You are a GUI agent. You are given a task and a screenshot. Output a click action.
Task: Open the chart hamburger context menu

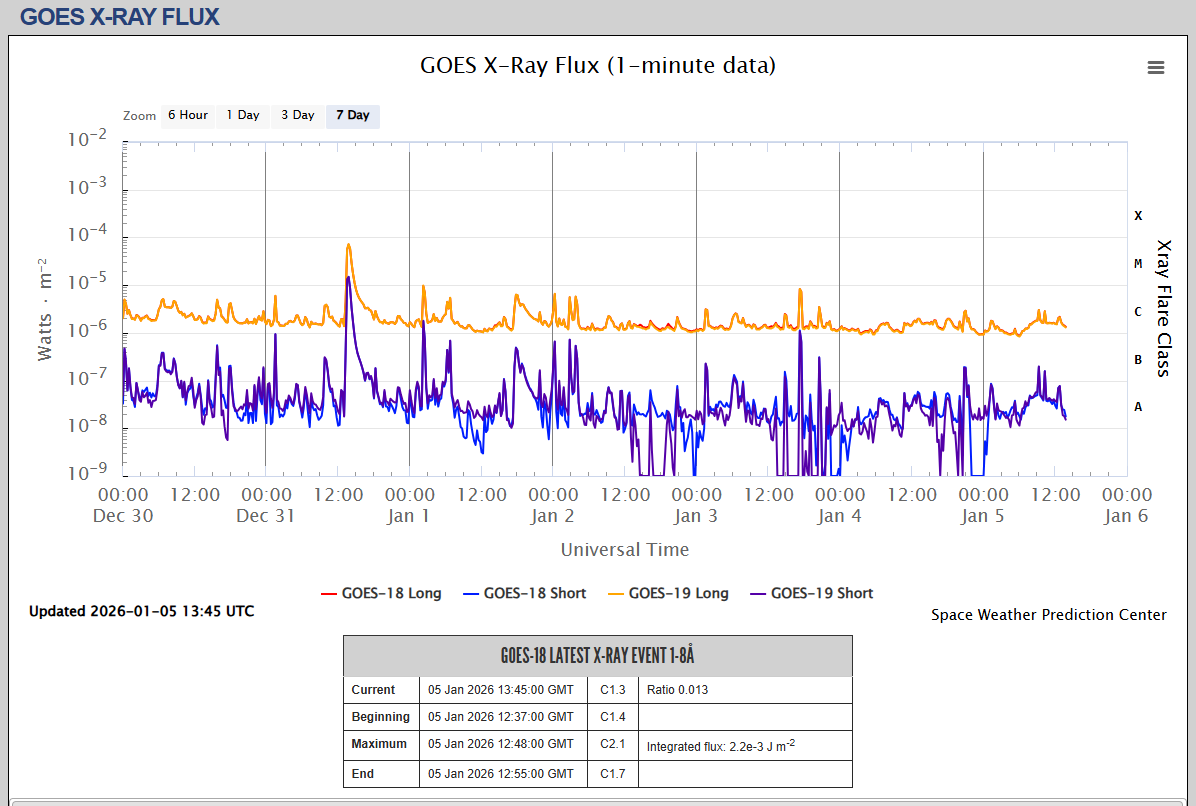1155,67
